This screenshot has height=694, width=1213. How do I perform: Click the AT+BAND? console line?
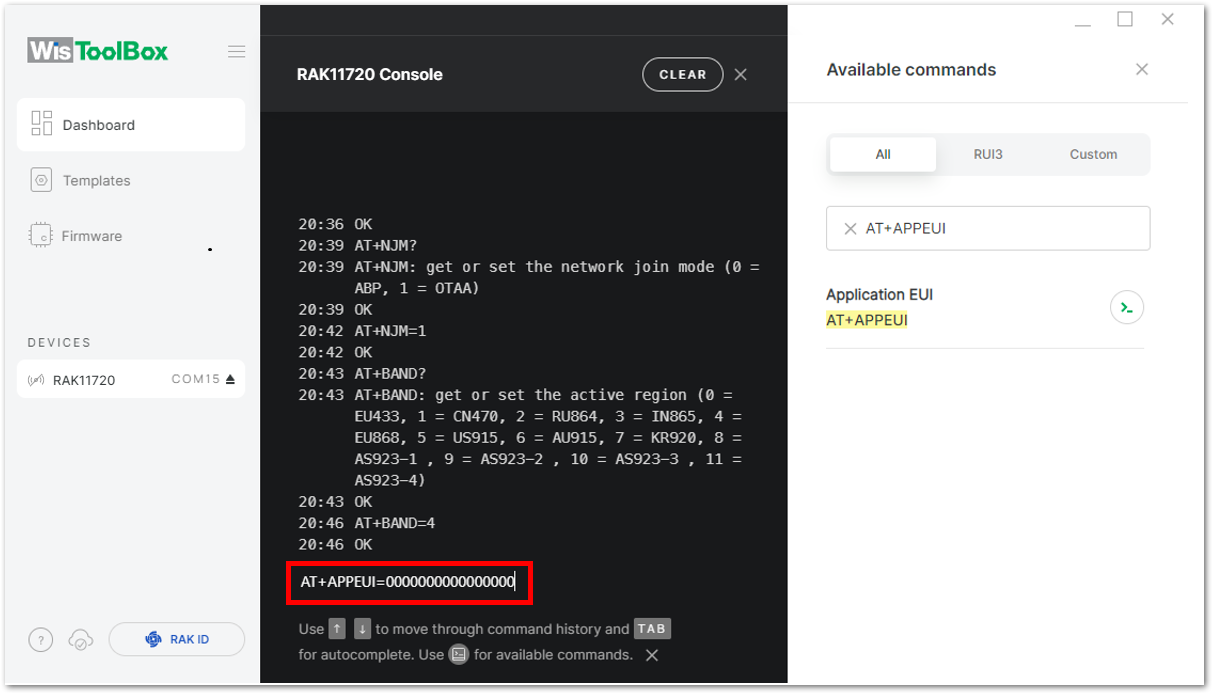391,374
